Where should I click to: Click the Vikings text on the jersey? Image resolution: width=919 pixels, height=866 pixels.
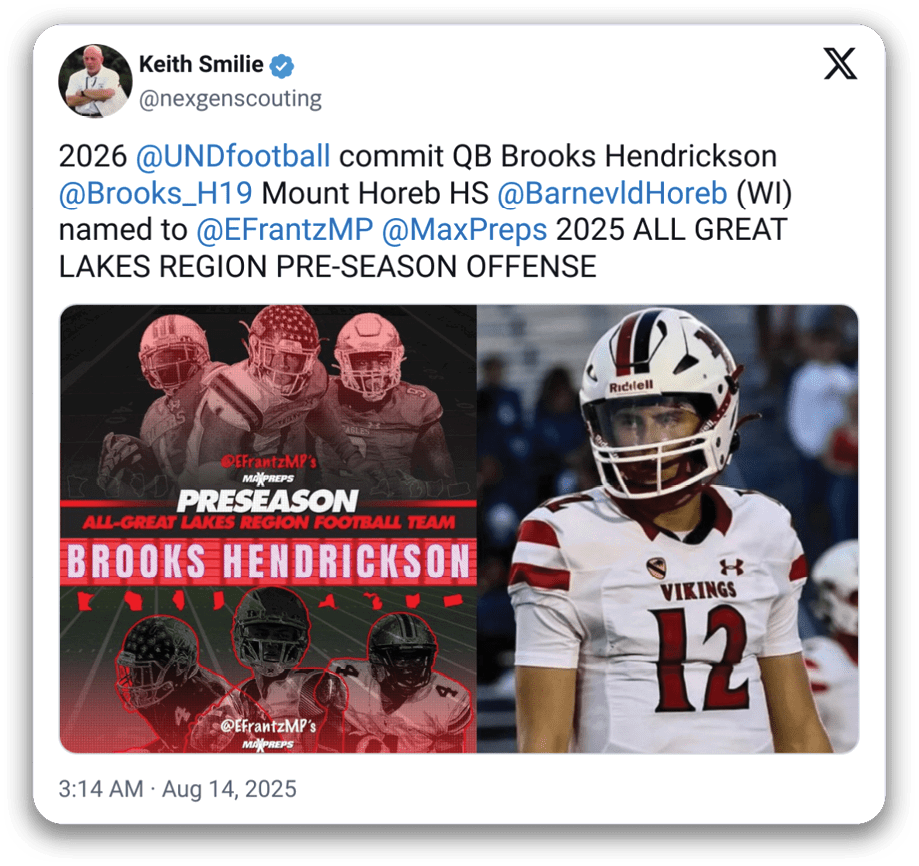[699, 591]
